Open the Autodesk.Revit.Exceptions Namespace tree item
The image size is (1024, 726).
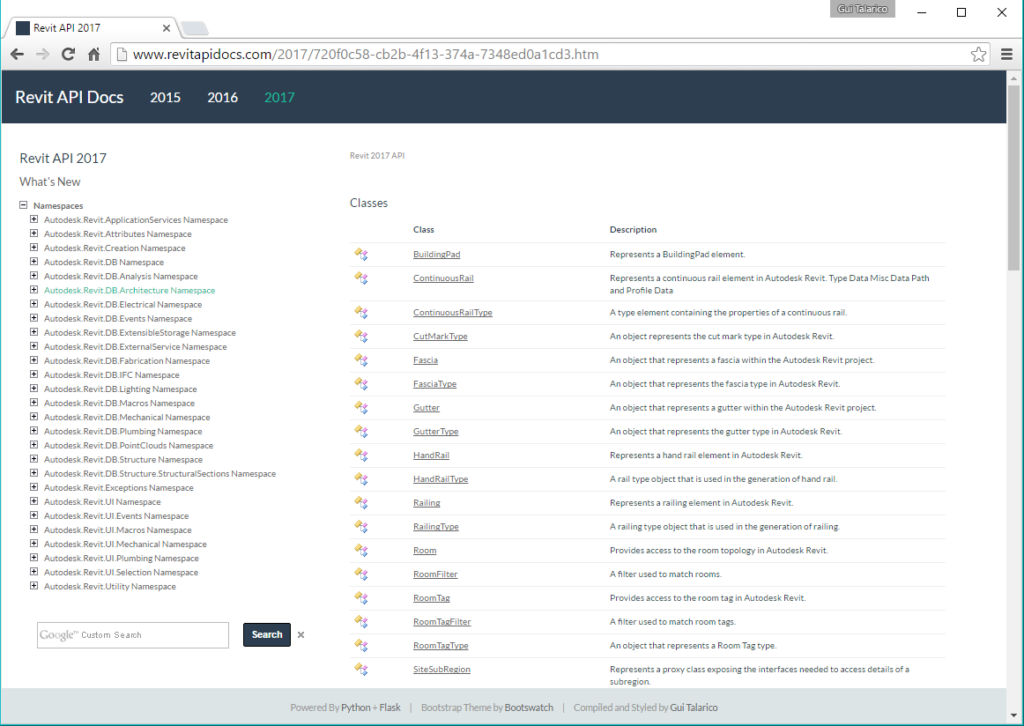pyautogui.click(x=119, y=488)
